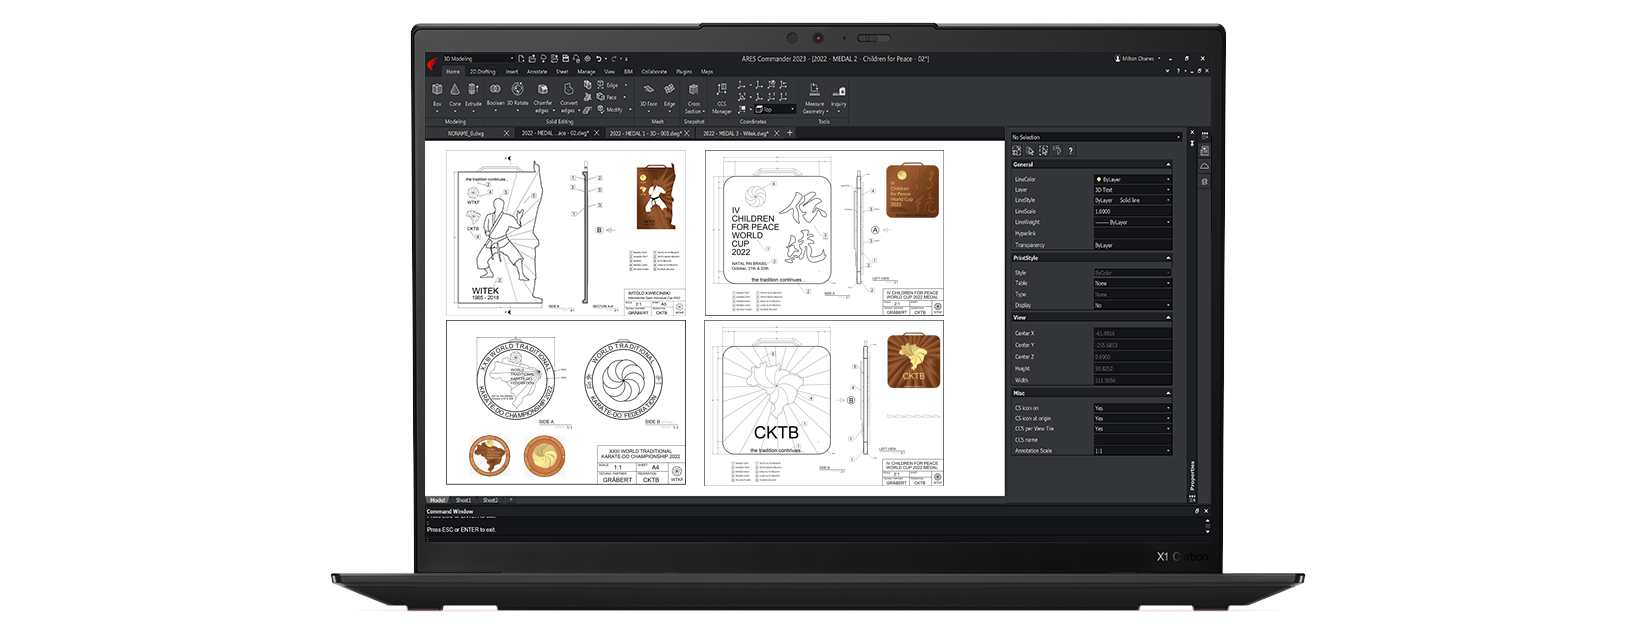
Task: Open the Cross Section snapshot tool
Action: pyautogui.click(x=693, y=98)
